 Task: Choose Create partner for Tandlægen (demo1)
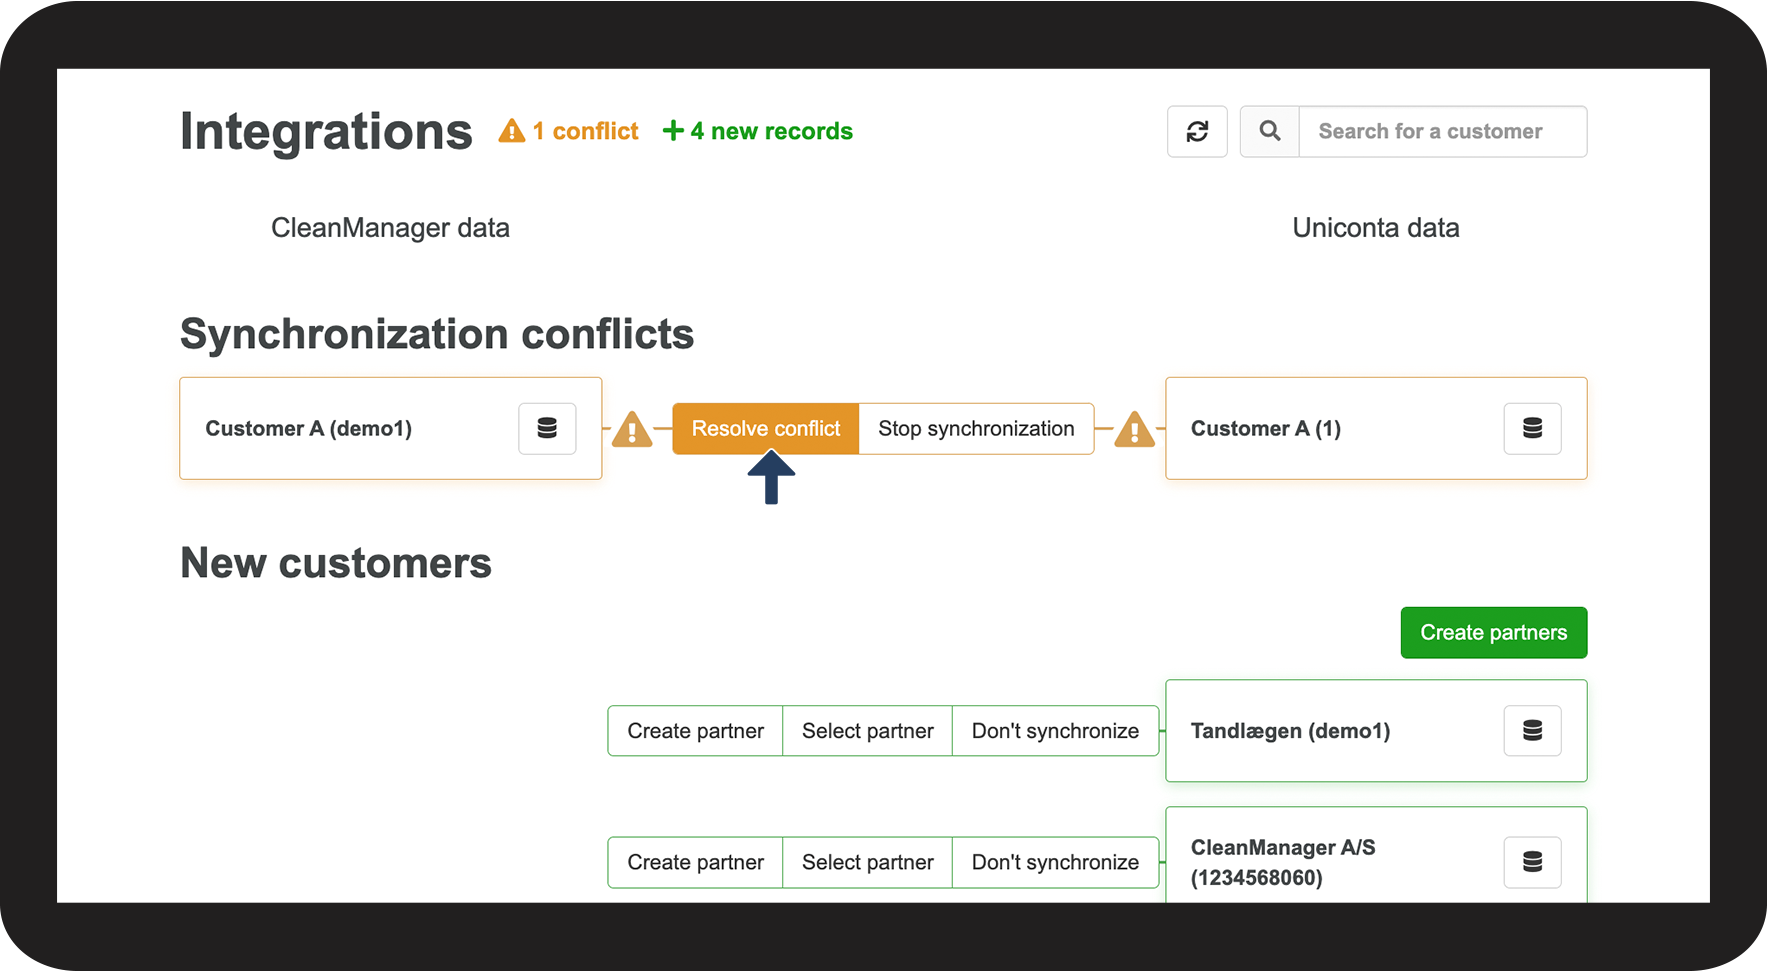coord(695,731)
